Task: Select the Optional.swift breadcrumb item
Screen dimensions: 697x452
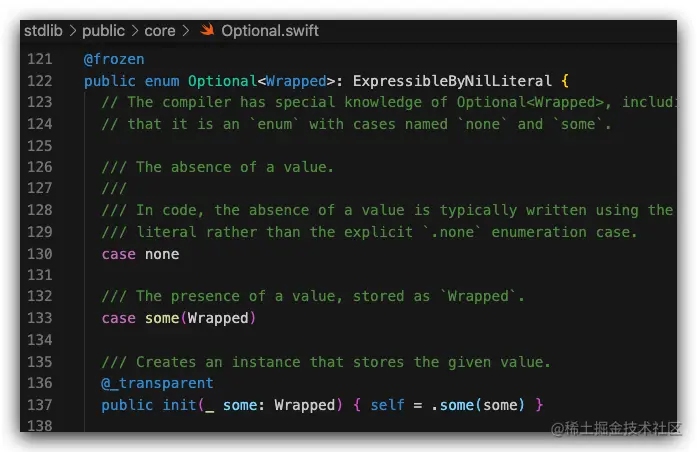Action: (x=270, y=31)
